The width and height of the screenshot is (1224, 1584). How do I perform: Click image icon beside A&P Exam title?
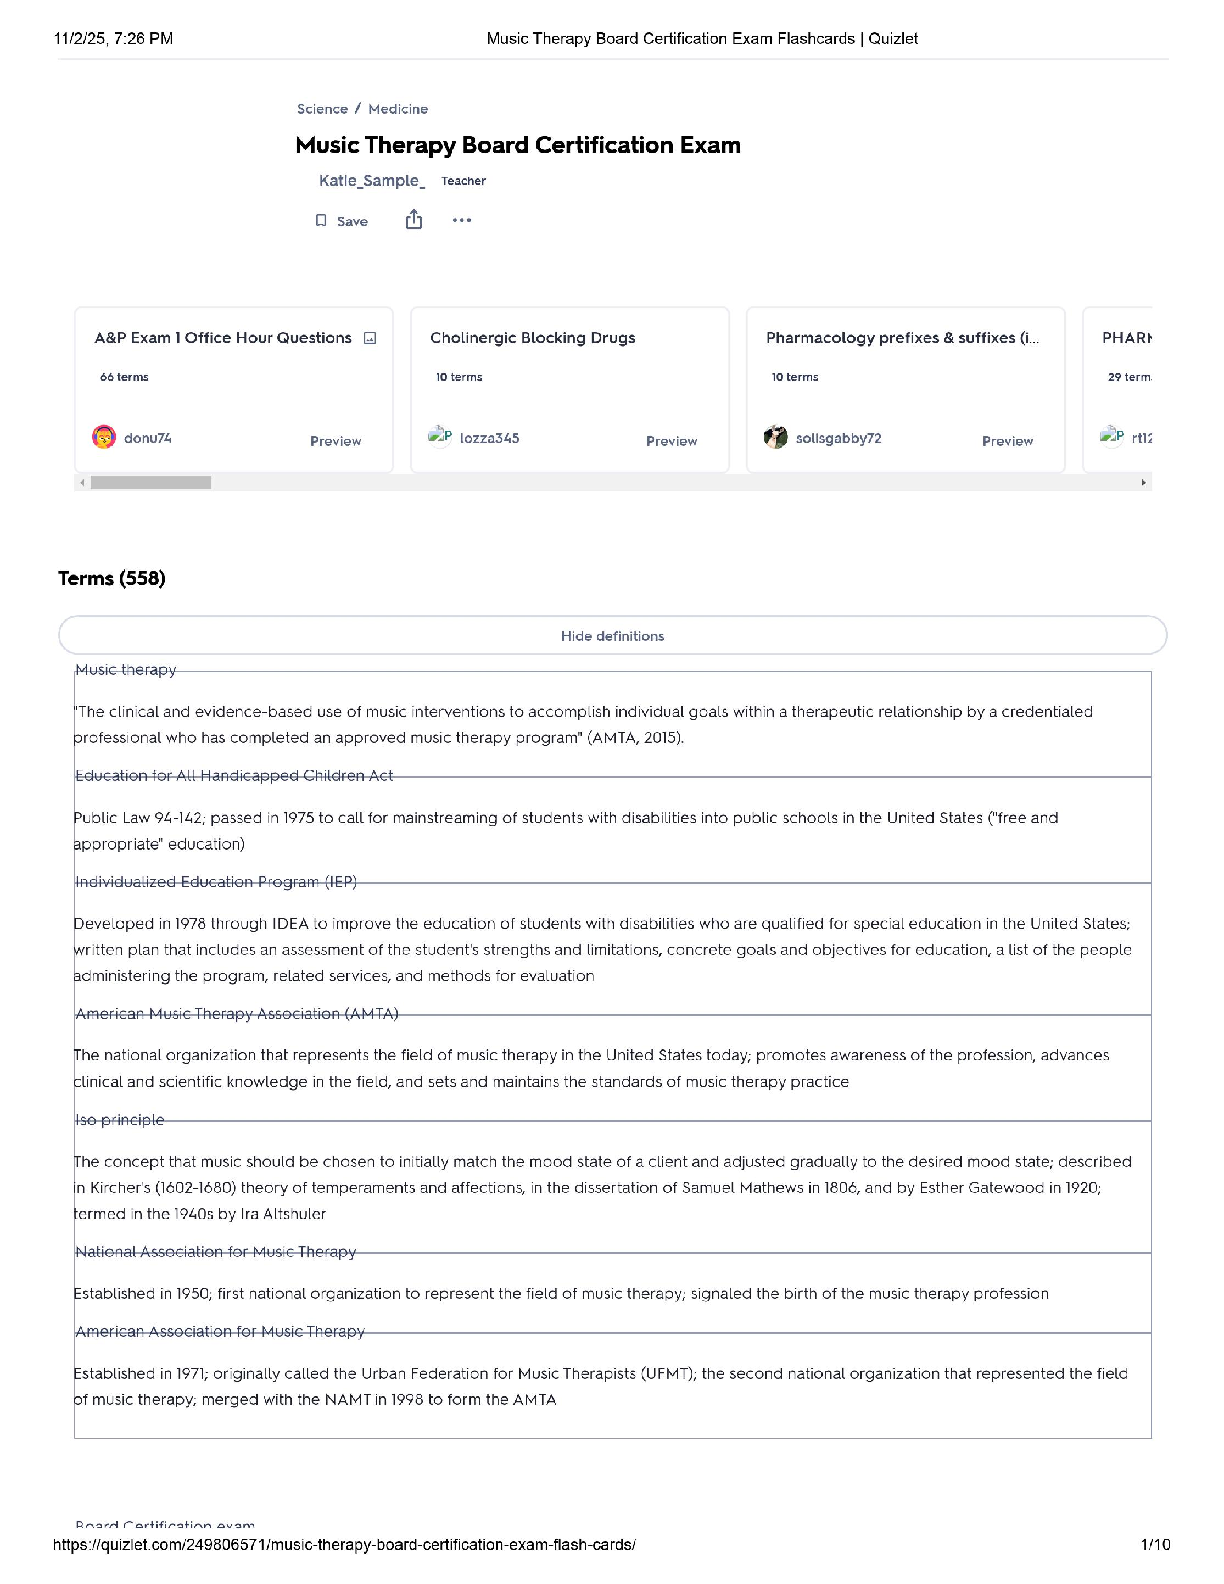pyautogui.click(x=370, y=338)
